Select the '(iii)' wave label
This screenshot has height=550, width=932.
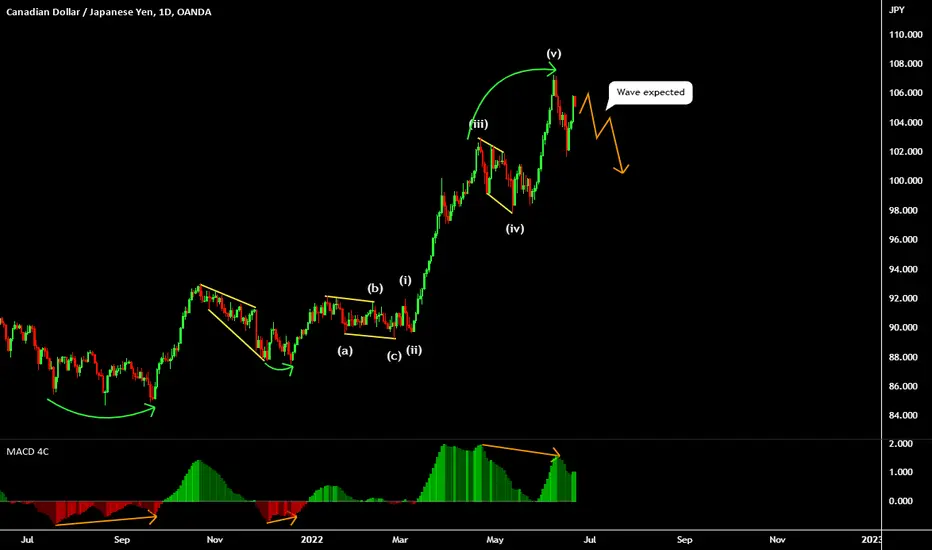click(x=478, y=124)
